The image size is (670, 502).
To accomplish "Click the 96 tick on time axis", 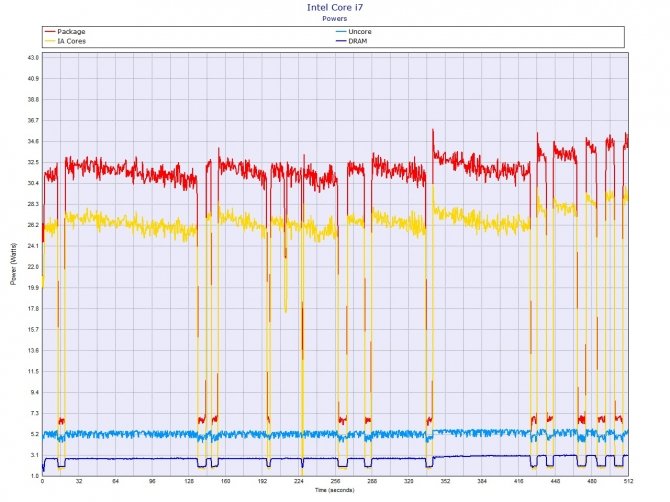I will [x=152, y=481].
